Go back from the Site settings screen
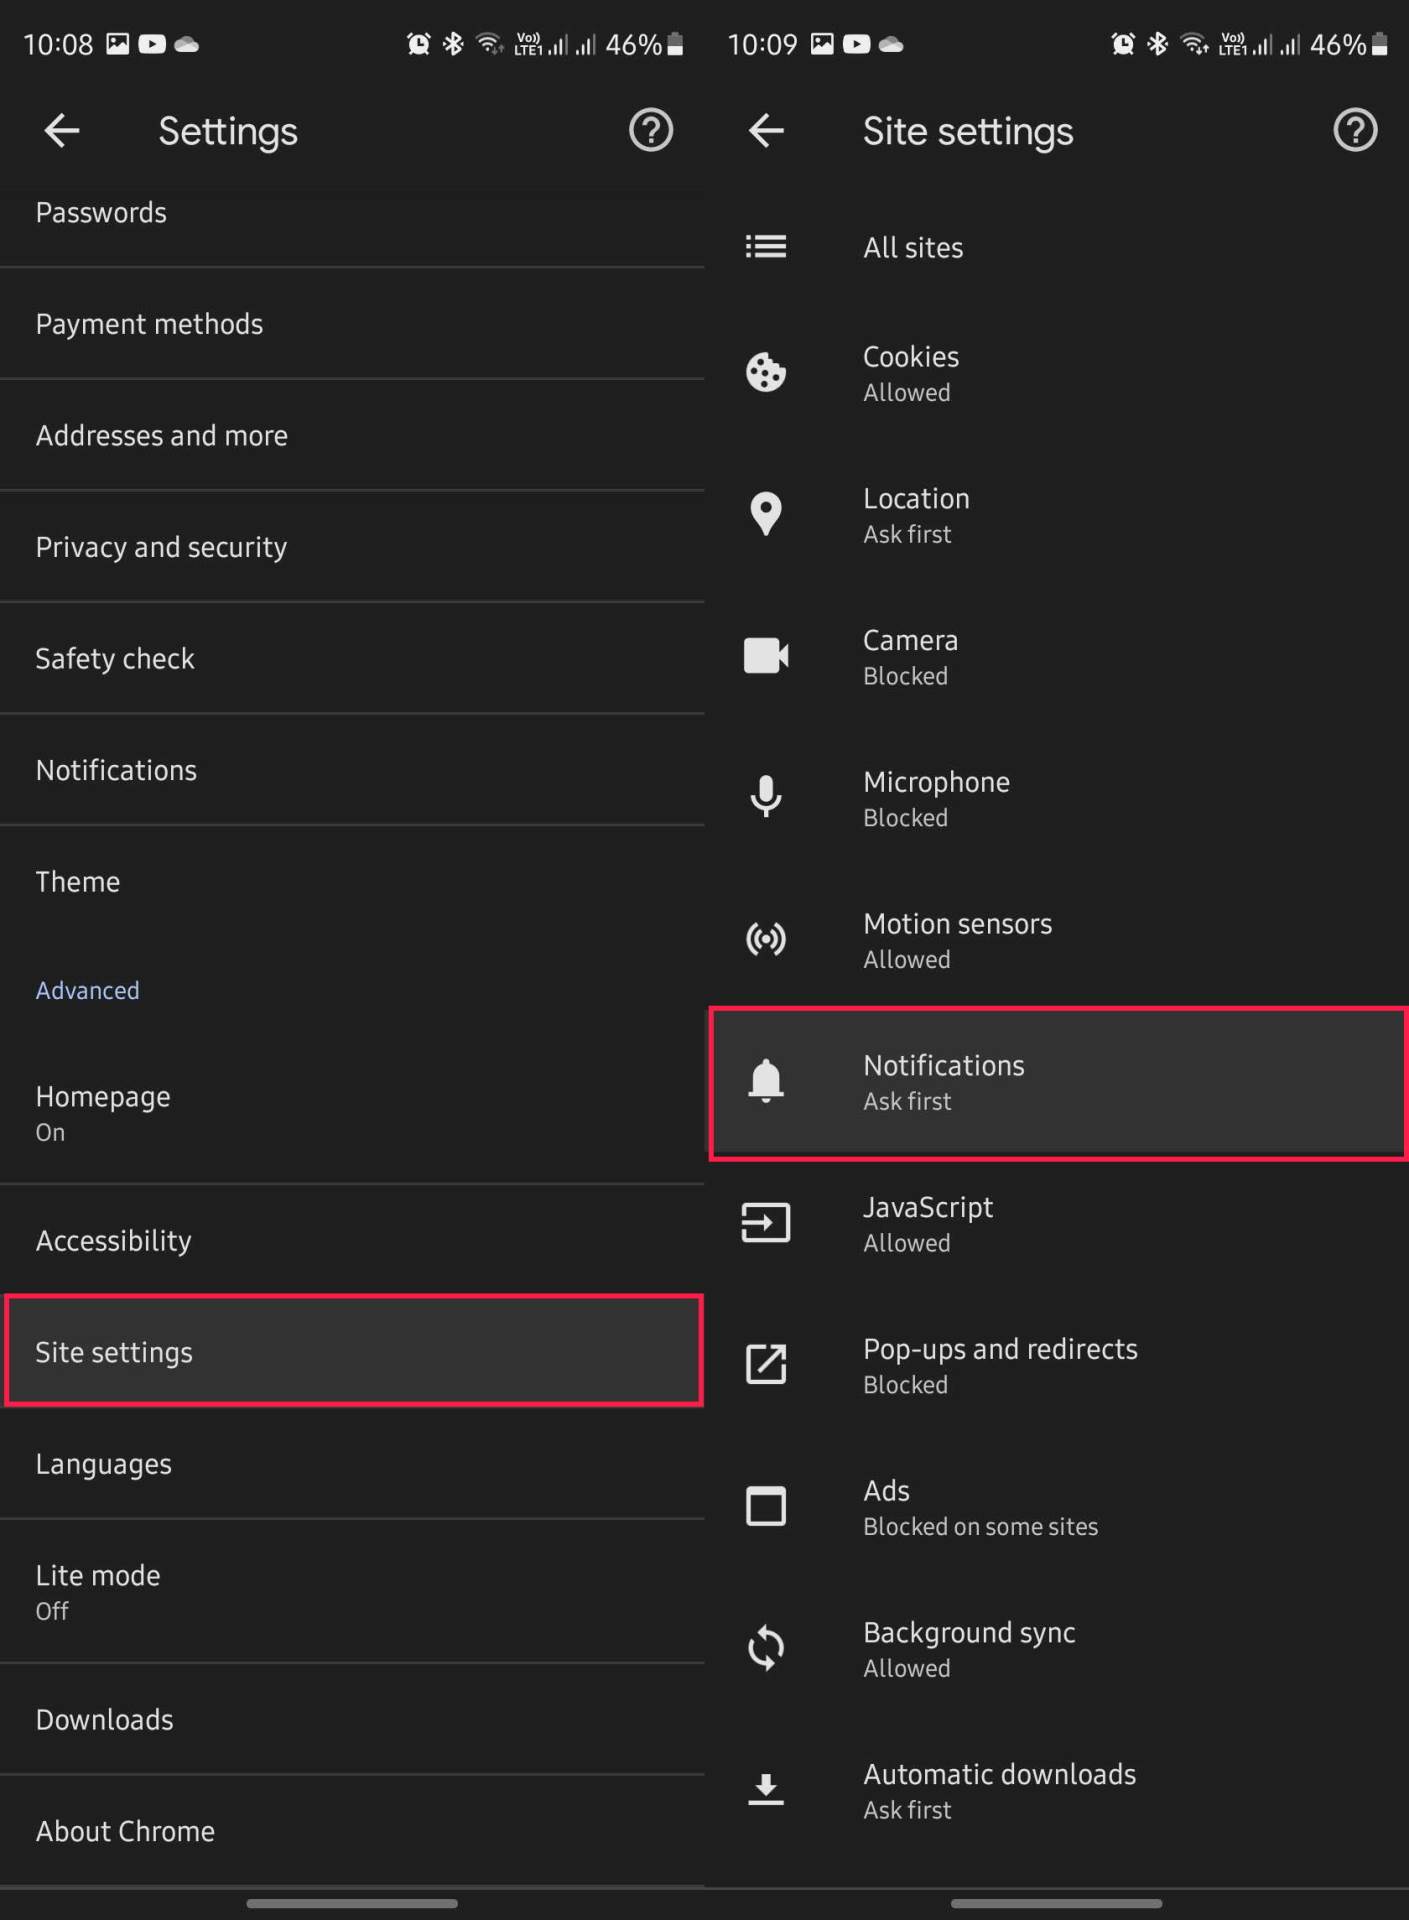The image size is (1409, 1920). (x=766, y=131)
